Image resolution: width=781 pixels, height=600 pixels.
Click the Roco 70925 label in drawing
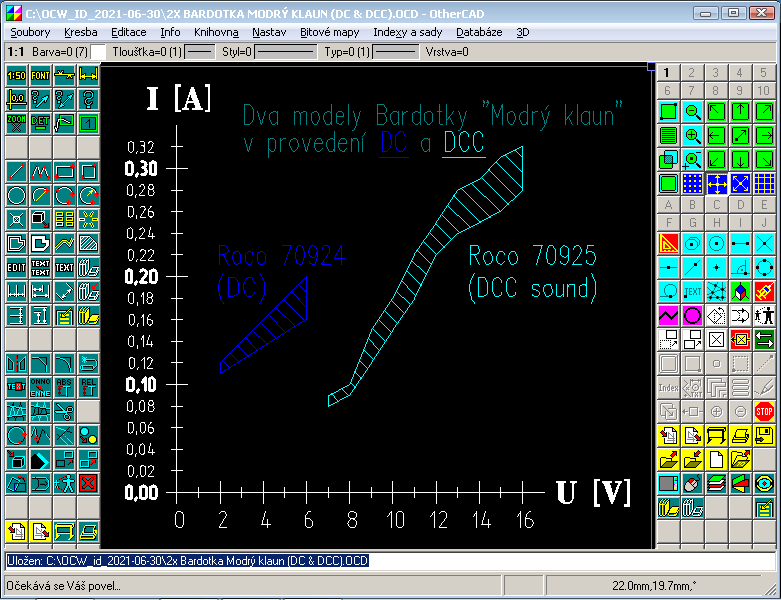(532, 256)
